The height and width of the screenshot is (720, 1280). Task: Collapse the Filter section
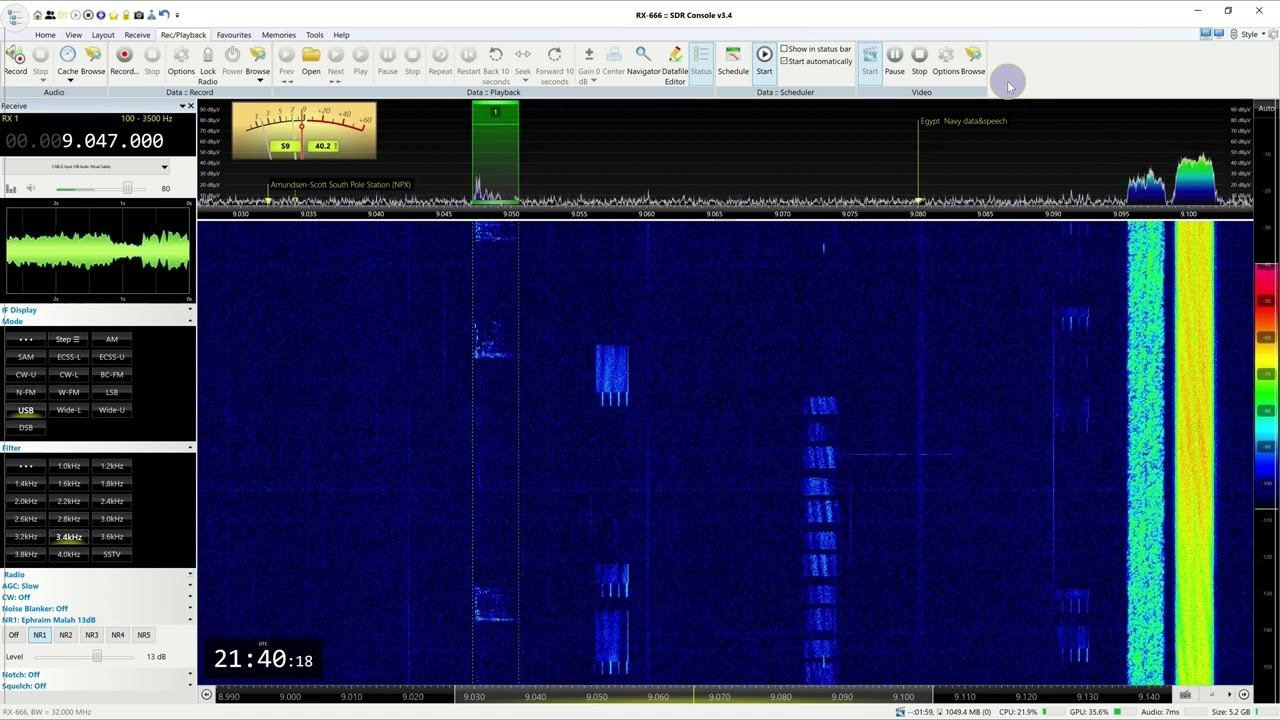[x=190, y=448]
